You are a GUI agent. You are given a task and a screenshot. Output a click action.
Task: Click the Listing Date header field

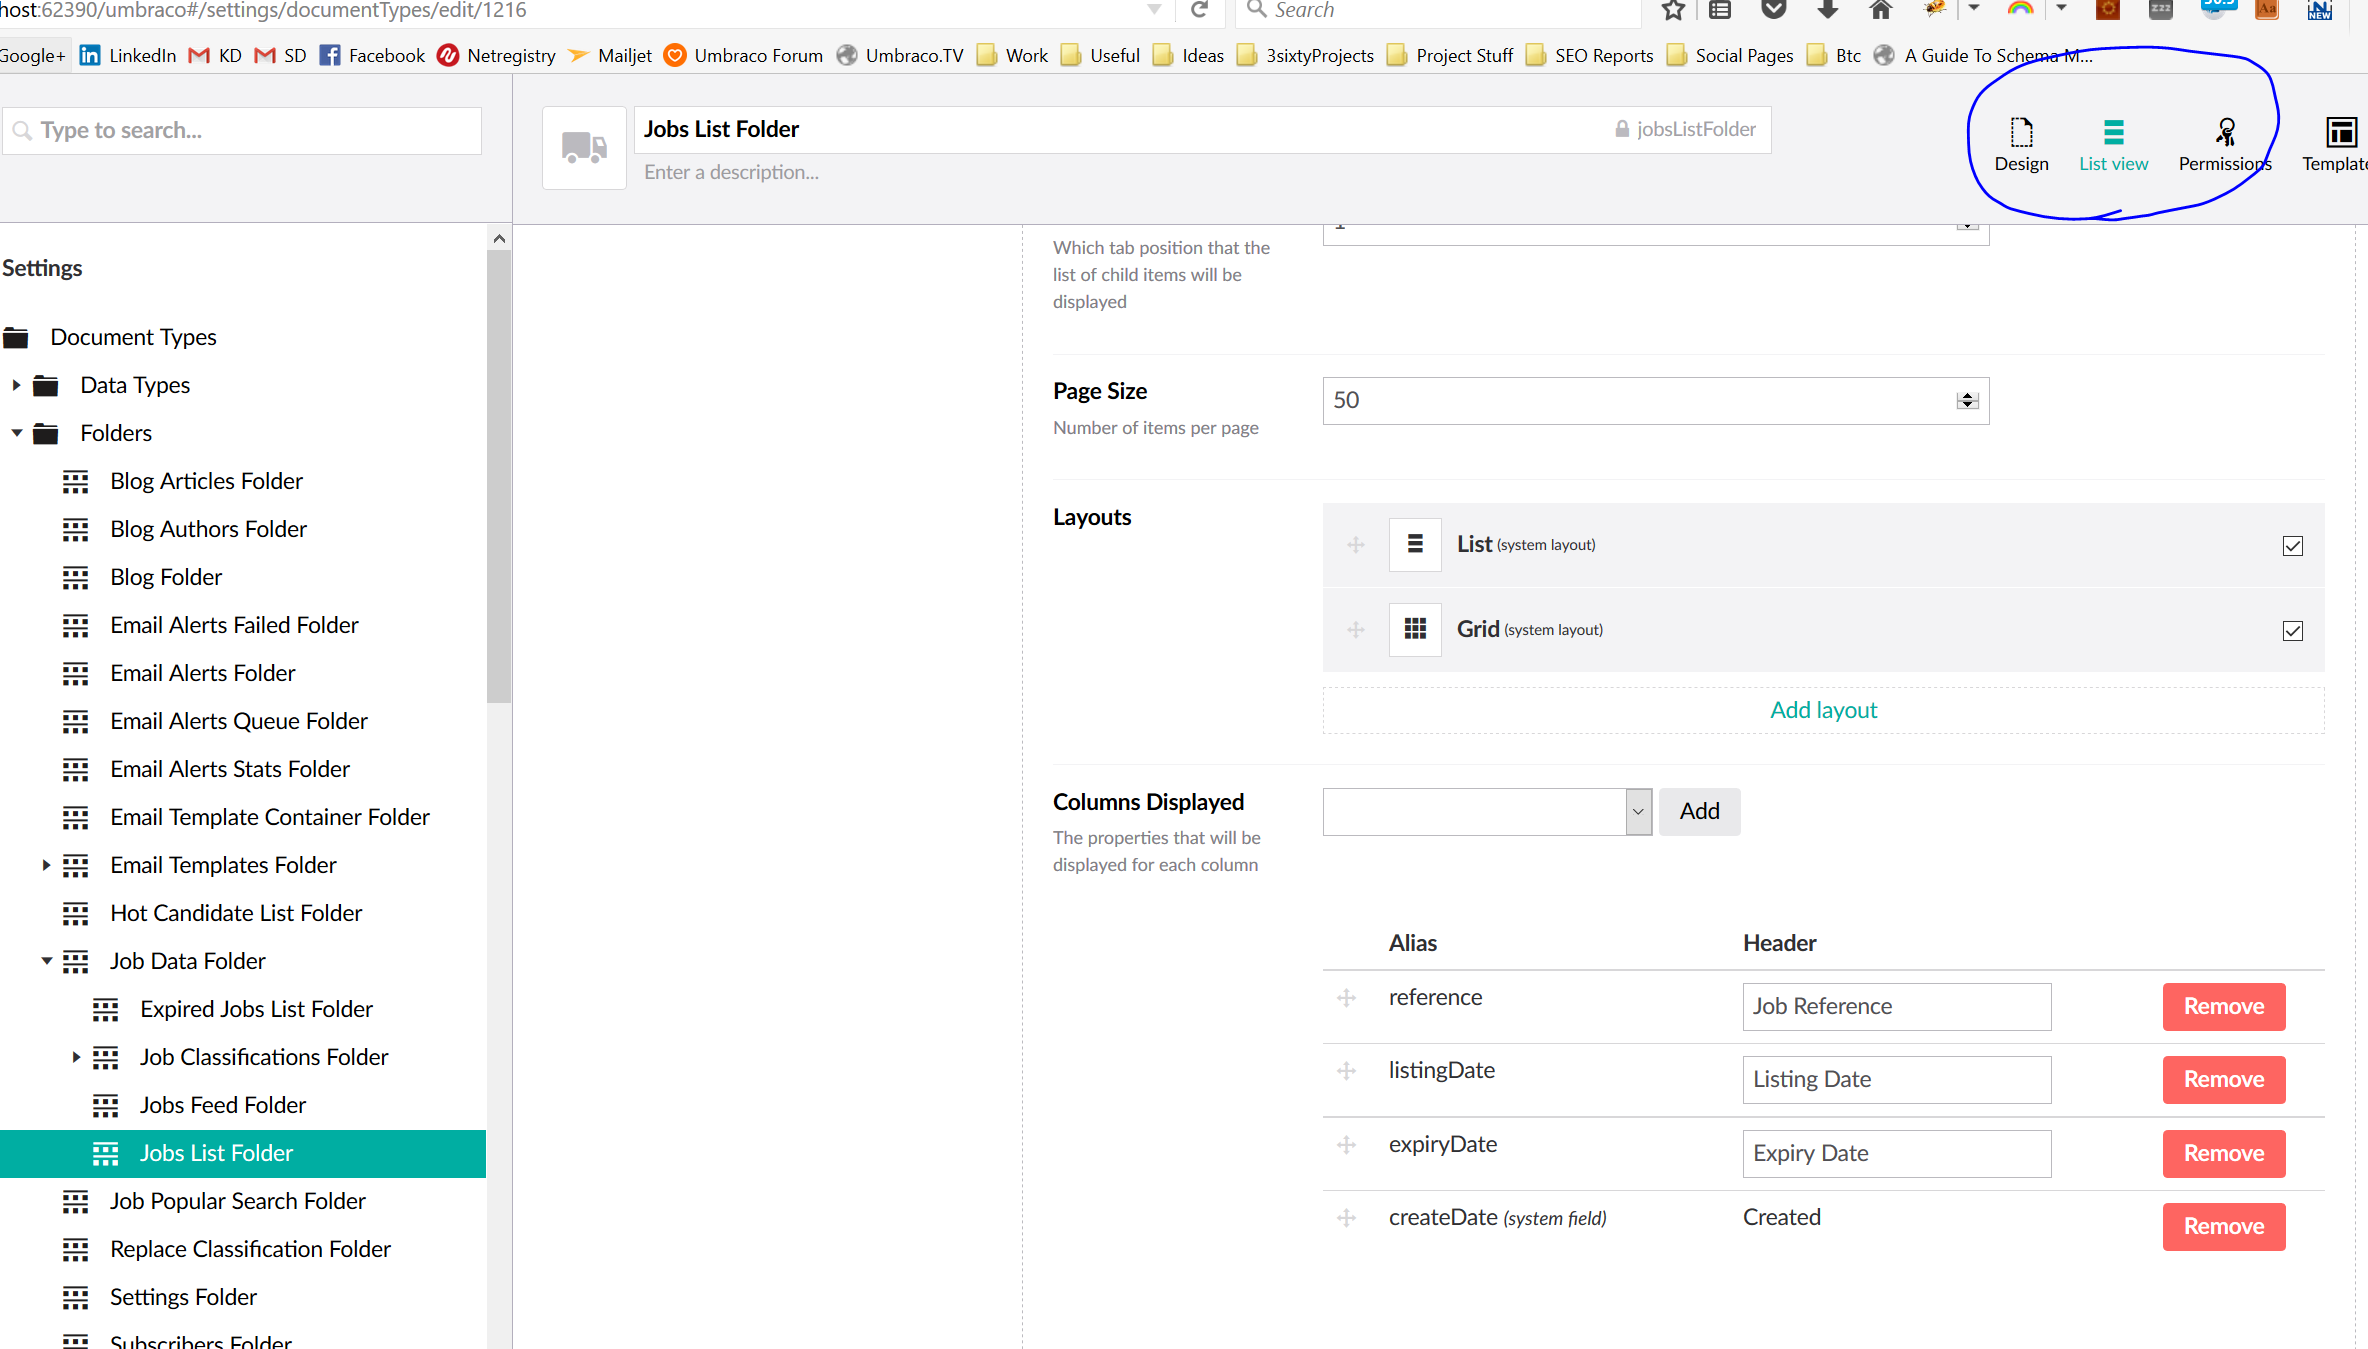1895,1080
